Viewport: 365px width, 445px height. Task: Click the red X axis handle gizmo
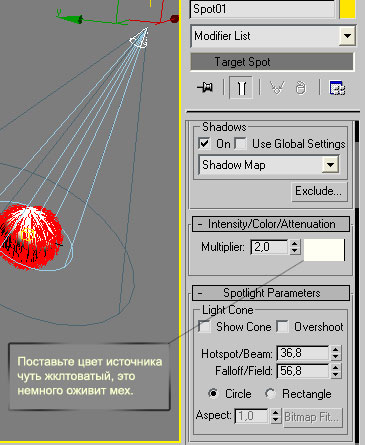pyautogui.click(x=174, y=19)
